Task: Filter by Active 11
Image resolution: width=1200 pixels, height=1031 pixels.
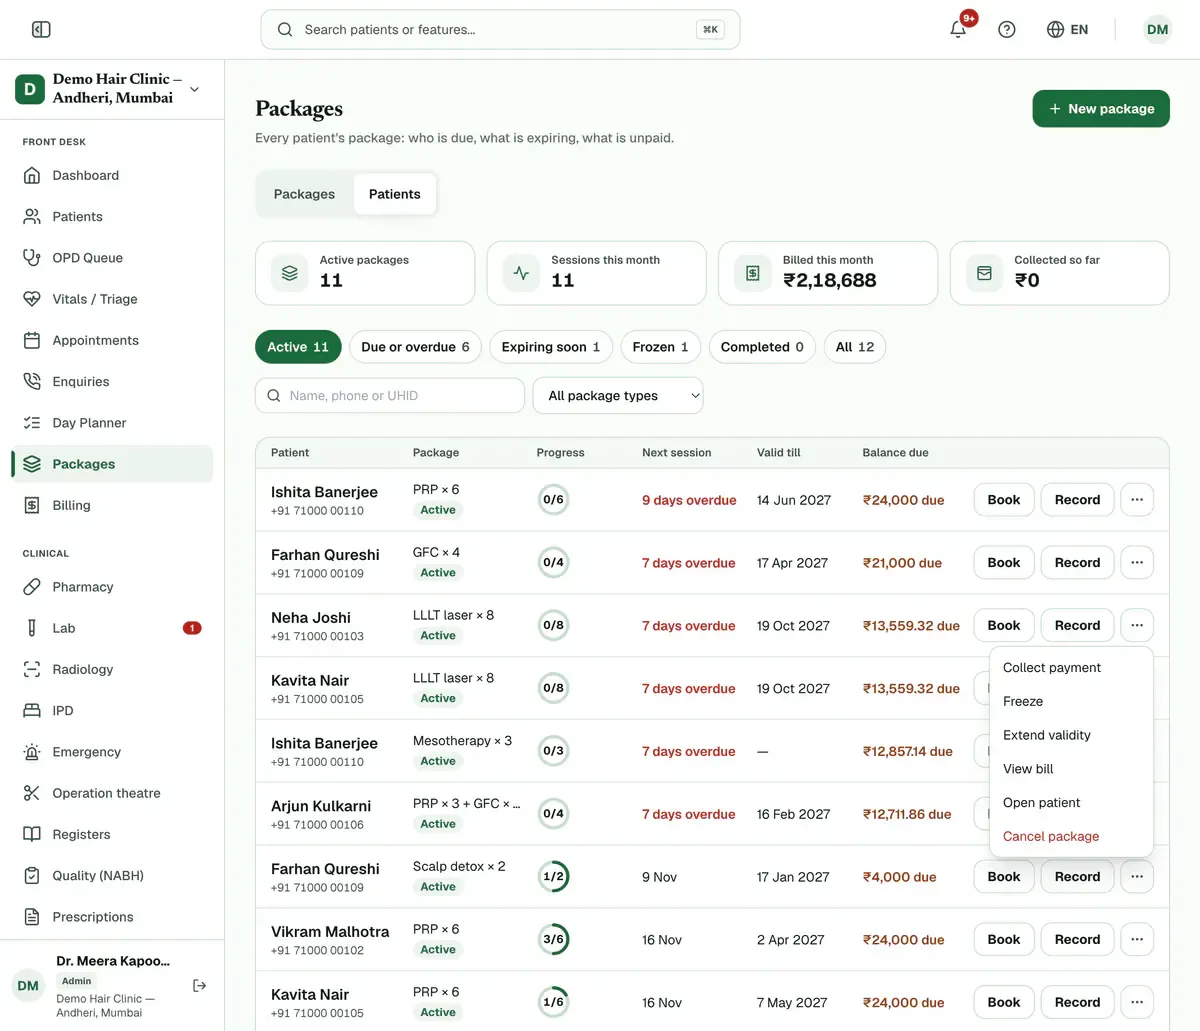Action: (298, 347)
